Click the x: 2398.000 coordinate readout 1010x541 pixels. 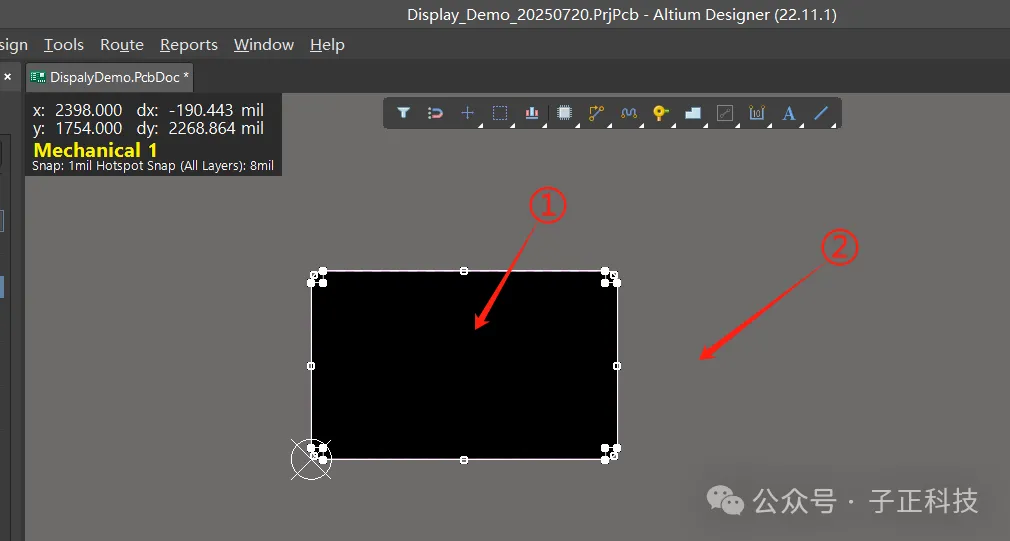click(x=77, y=110)
